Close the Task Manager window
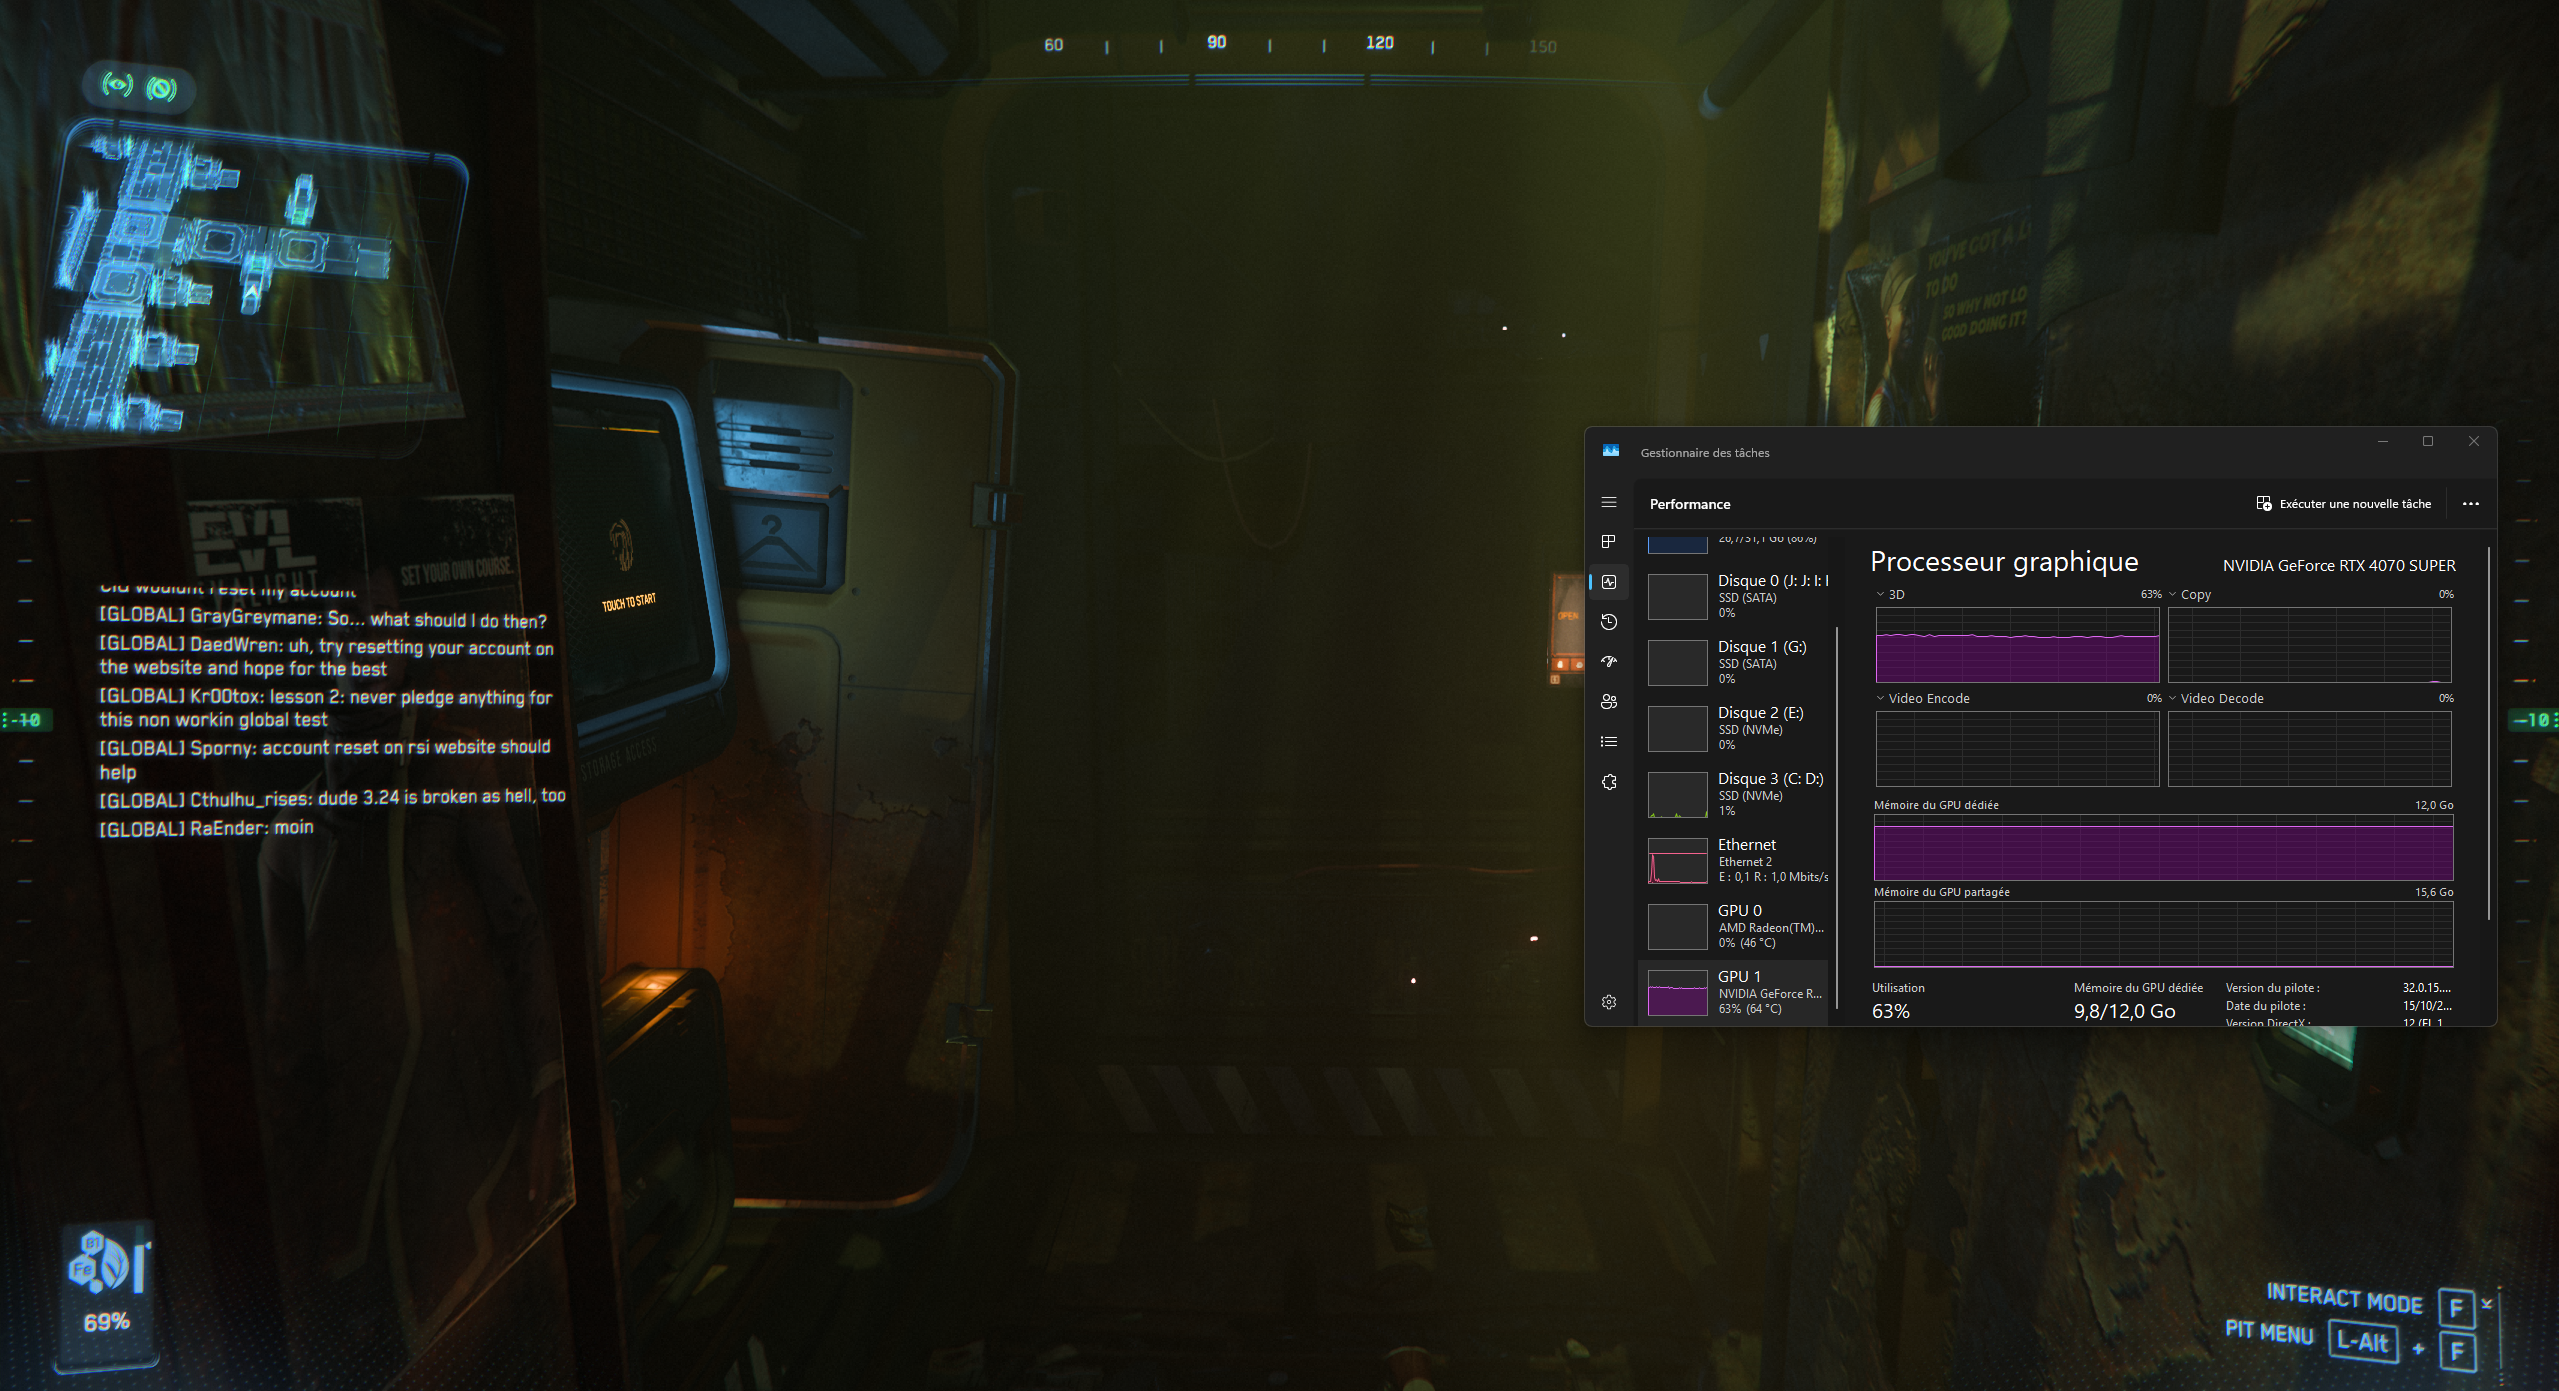 pyautogui.click(x=2473, y=441)
